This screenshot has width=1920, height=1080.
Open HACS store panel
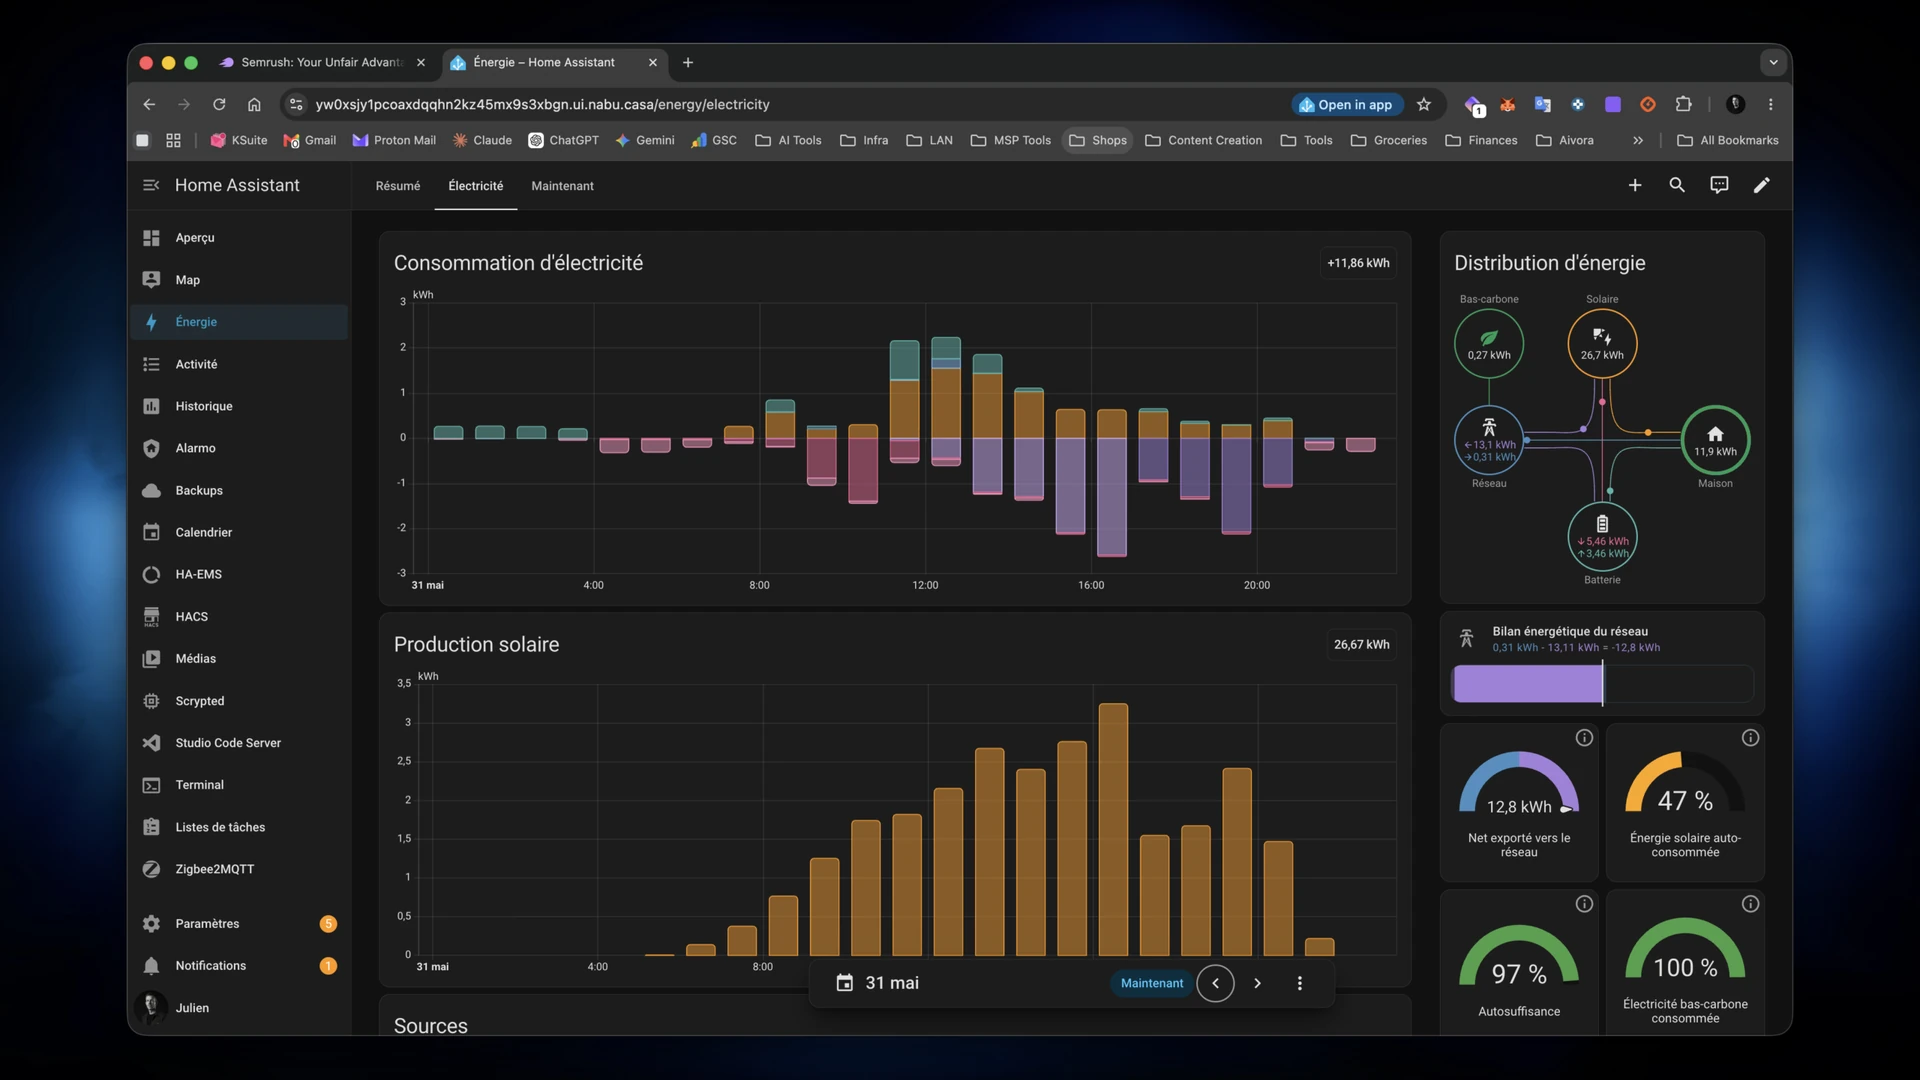(238, 616)
